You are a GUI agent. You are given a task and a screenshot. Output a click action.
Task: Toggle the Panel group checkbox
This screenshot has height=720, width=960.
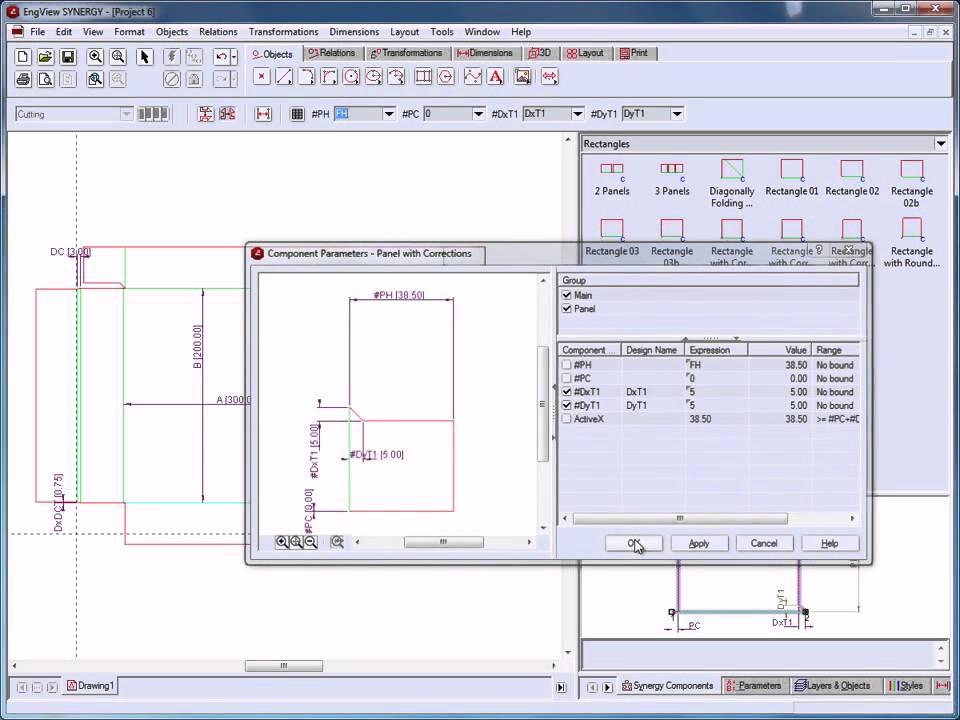566,309
